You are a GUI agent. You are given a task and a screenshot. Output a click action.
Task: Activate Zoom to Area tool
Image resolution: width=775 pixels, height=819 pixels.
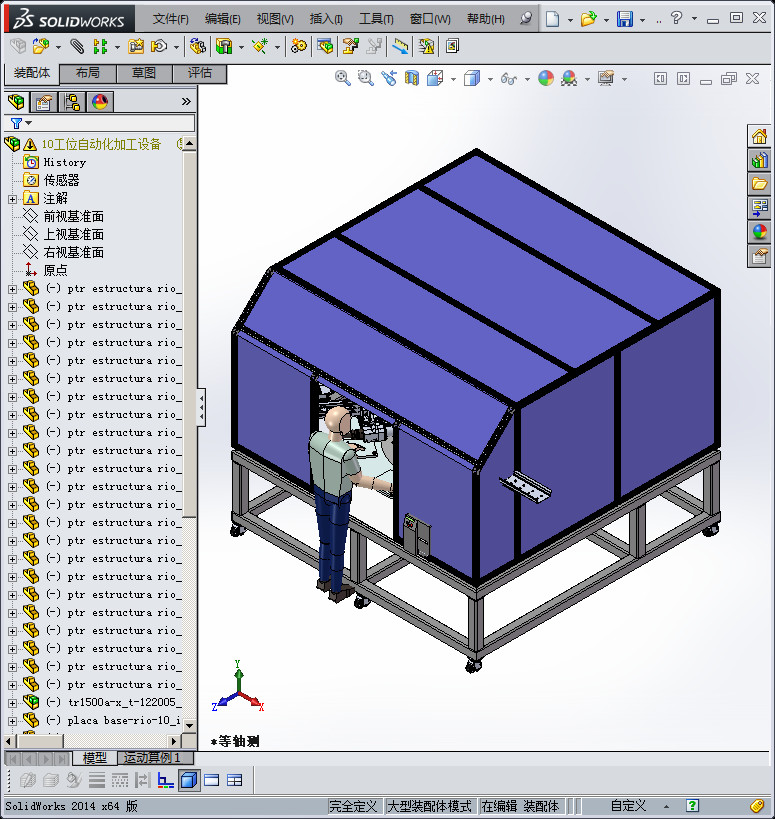[x=366, y=78]
